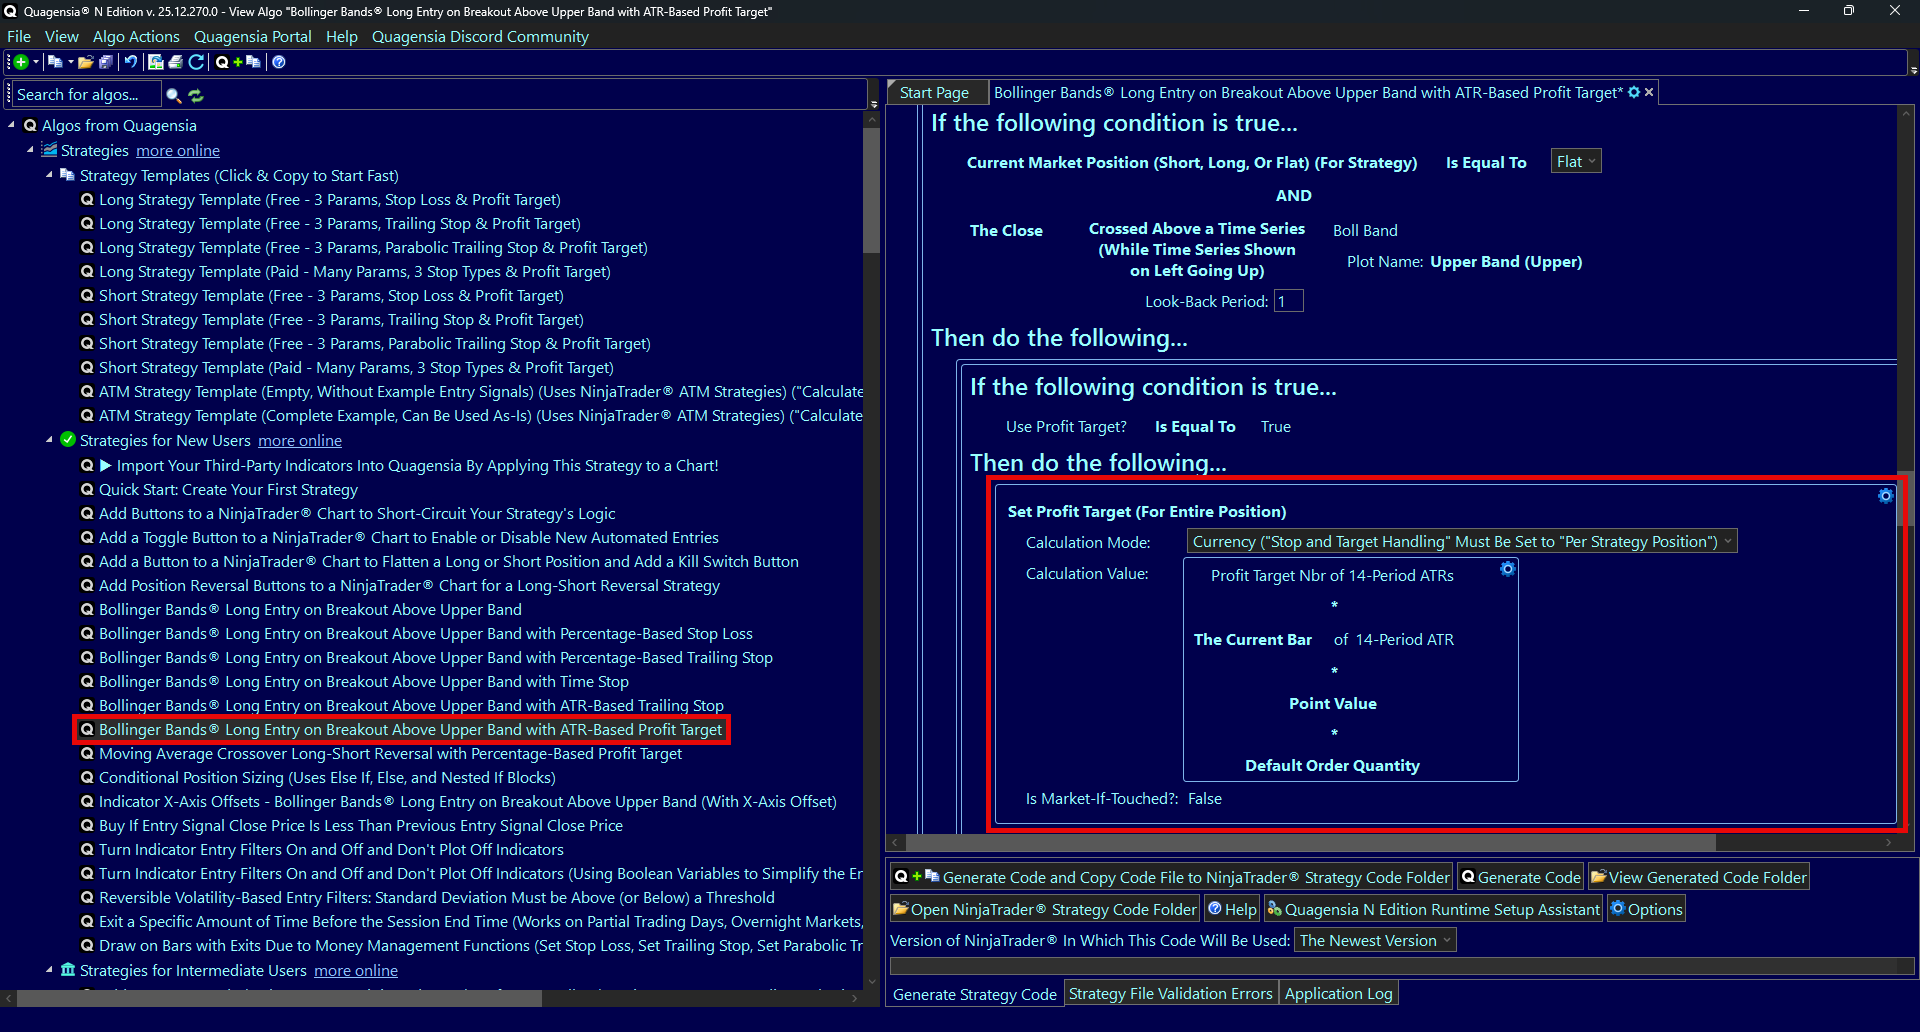Open gear settings on Set Profit Target block
The image size is (1920, 1032).
(x=1885, y=496)
